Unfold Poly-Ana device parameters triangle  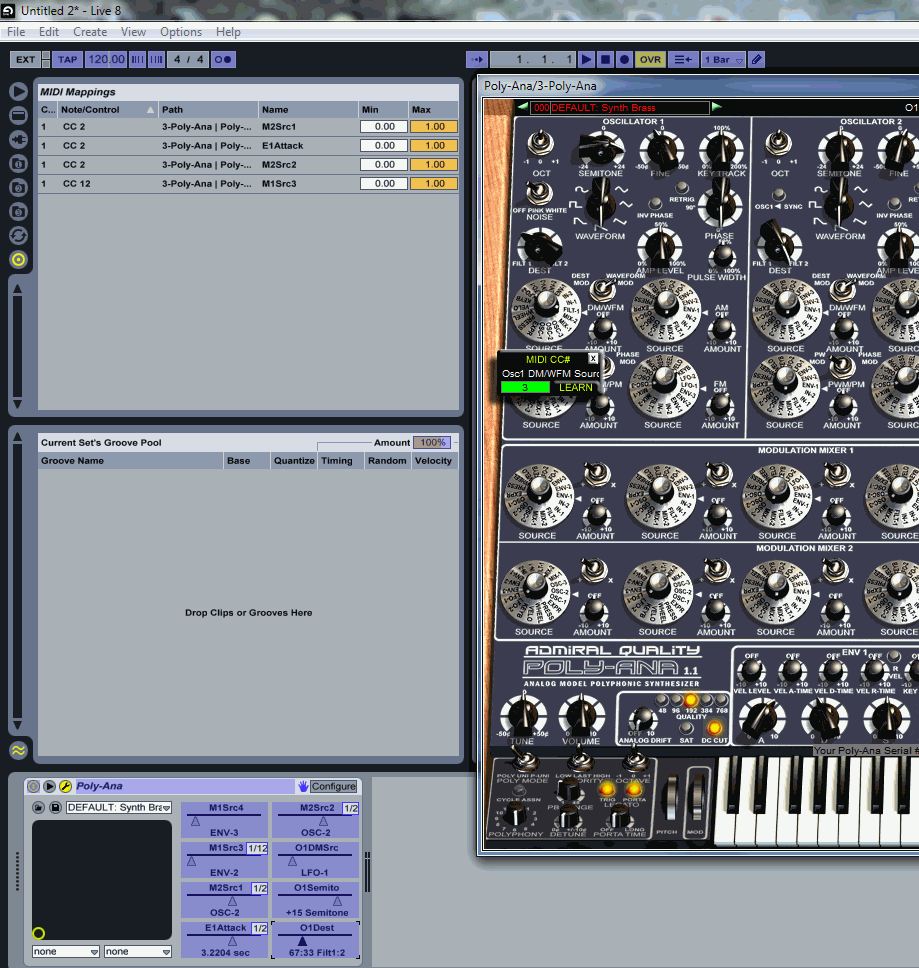click(x=49, y=786)
